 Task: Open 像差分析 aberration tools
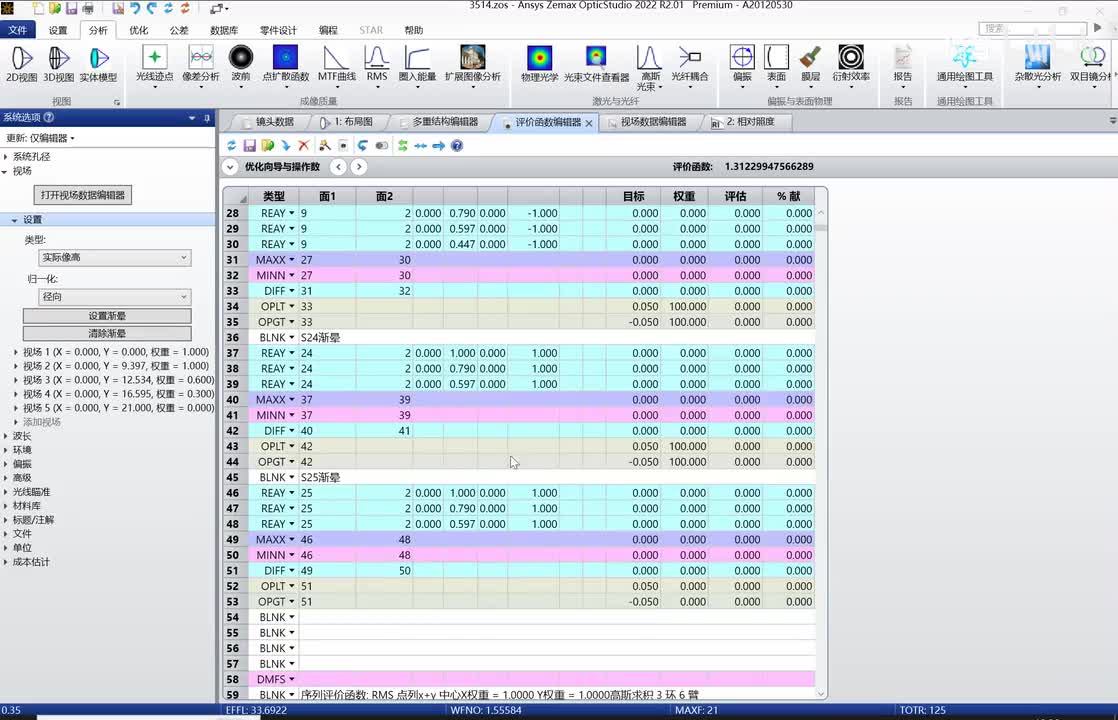pyautogui.click(x=201, y=66)
